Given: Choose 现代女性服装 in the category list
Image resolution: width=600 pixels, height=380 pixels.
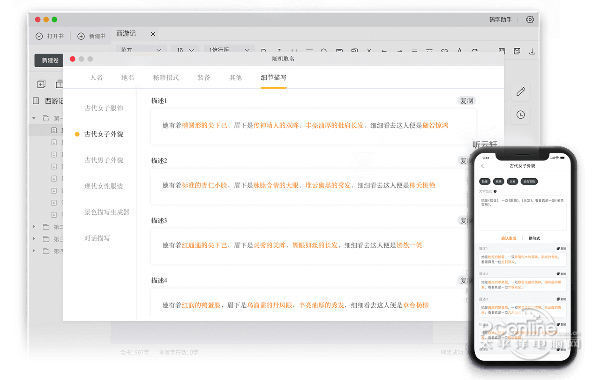Looking at the screenshot, I should click(x=104, y=186).
